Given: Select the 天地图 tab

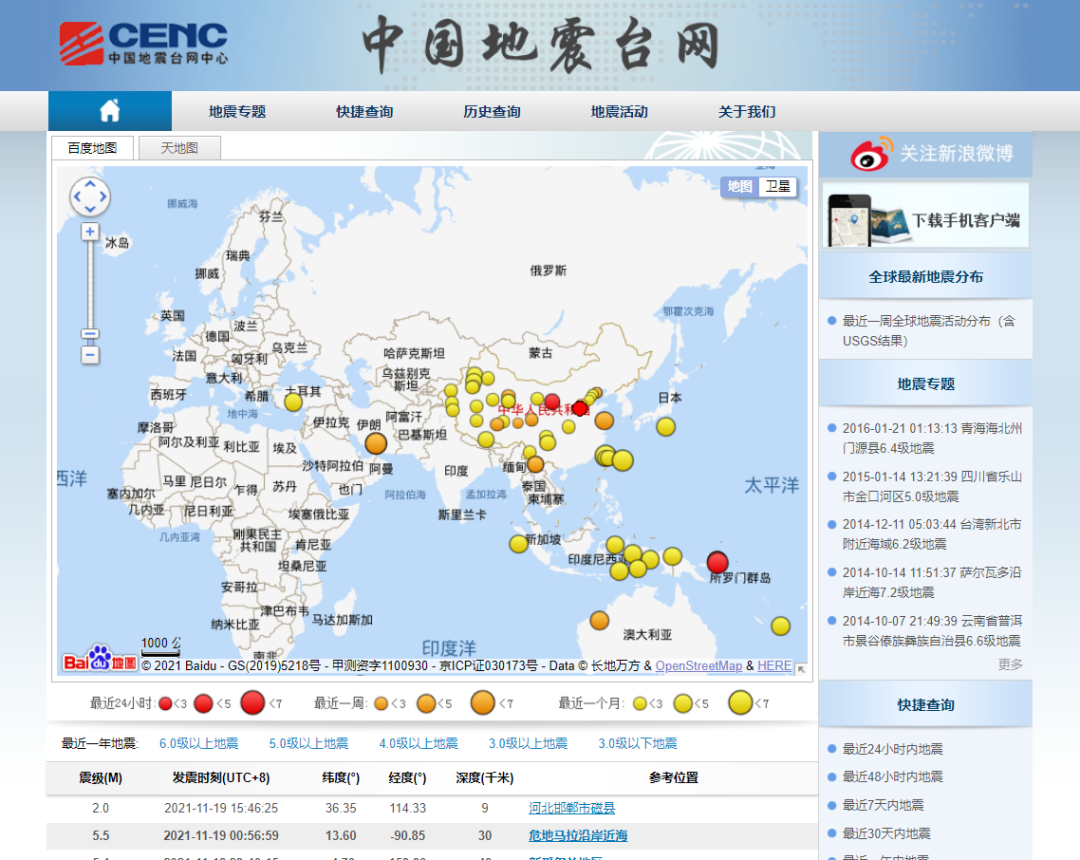Looking at the screenshot, I should pyautogui.click(x=180, y=148).
